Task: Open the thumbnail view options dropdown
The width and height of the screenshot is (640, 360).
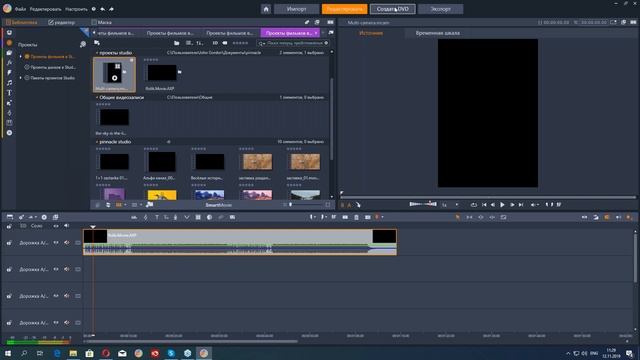Action: (x=189, y=43)
